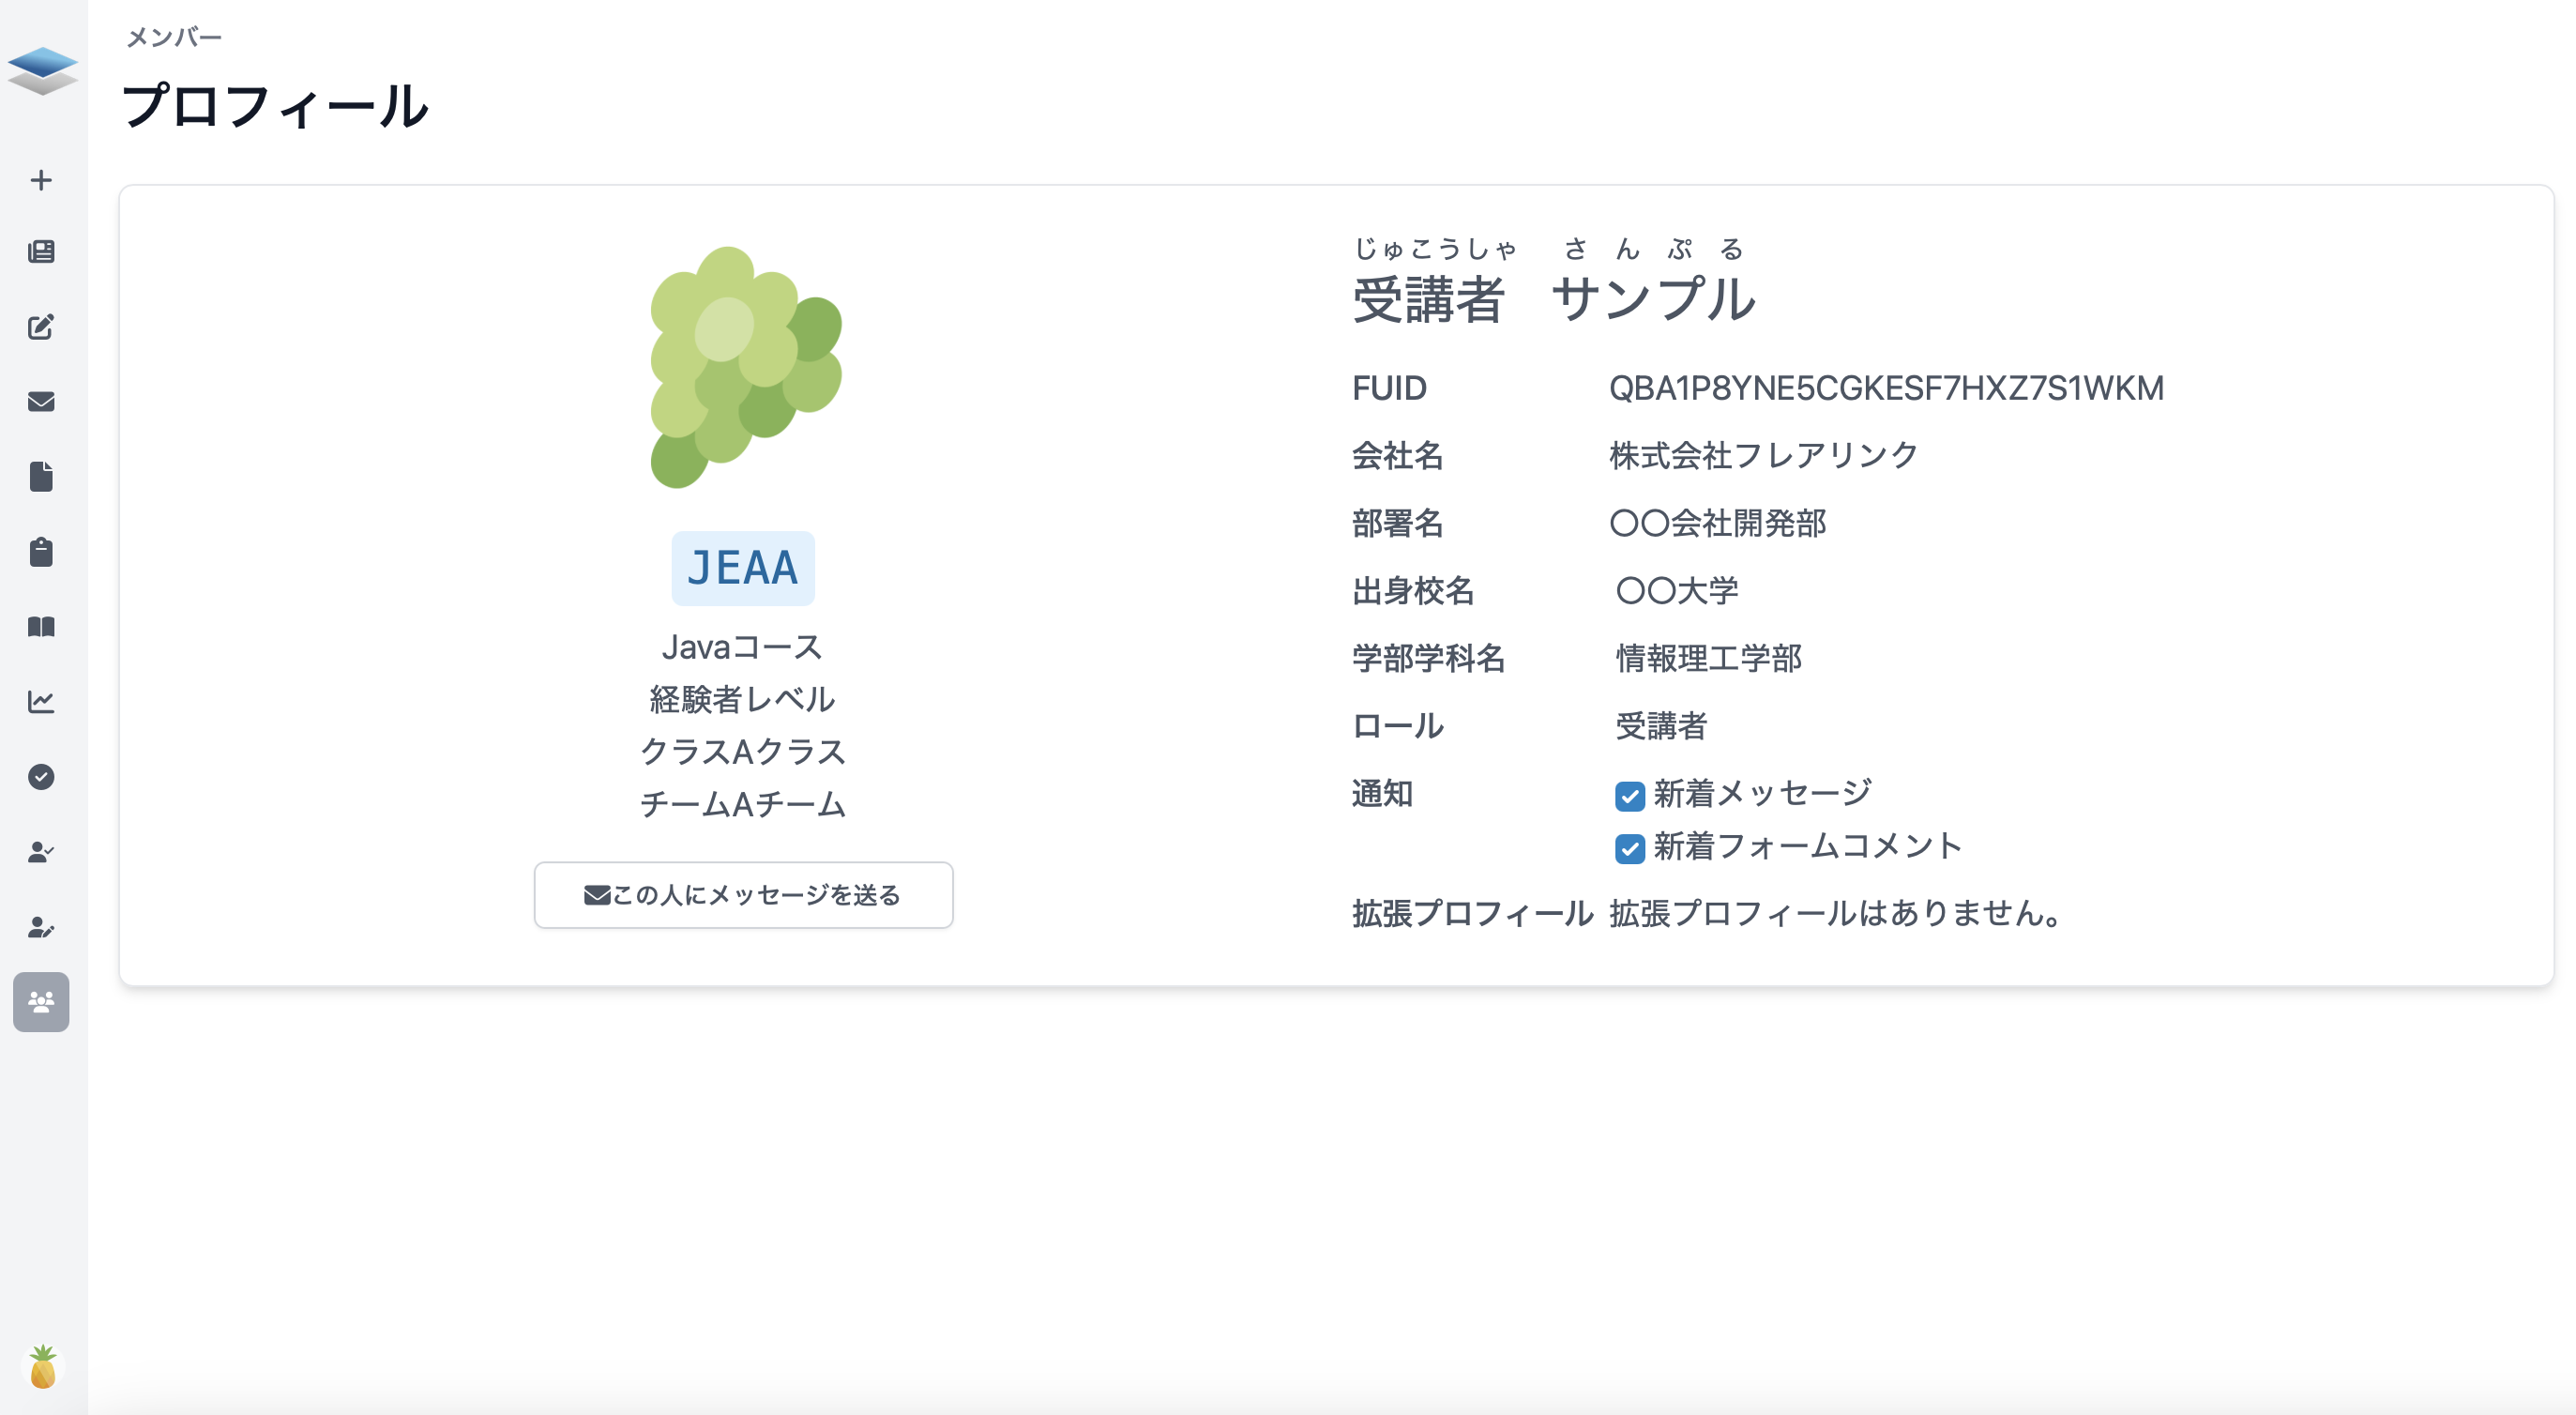2576x1415 pixels.
Task: Click the この人にメッセージを送る button
Action: (743, 895)
